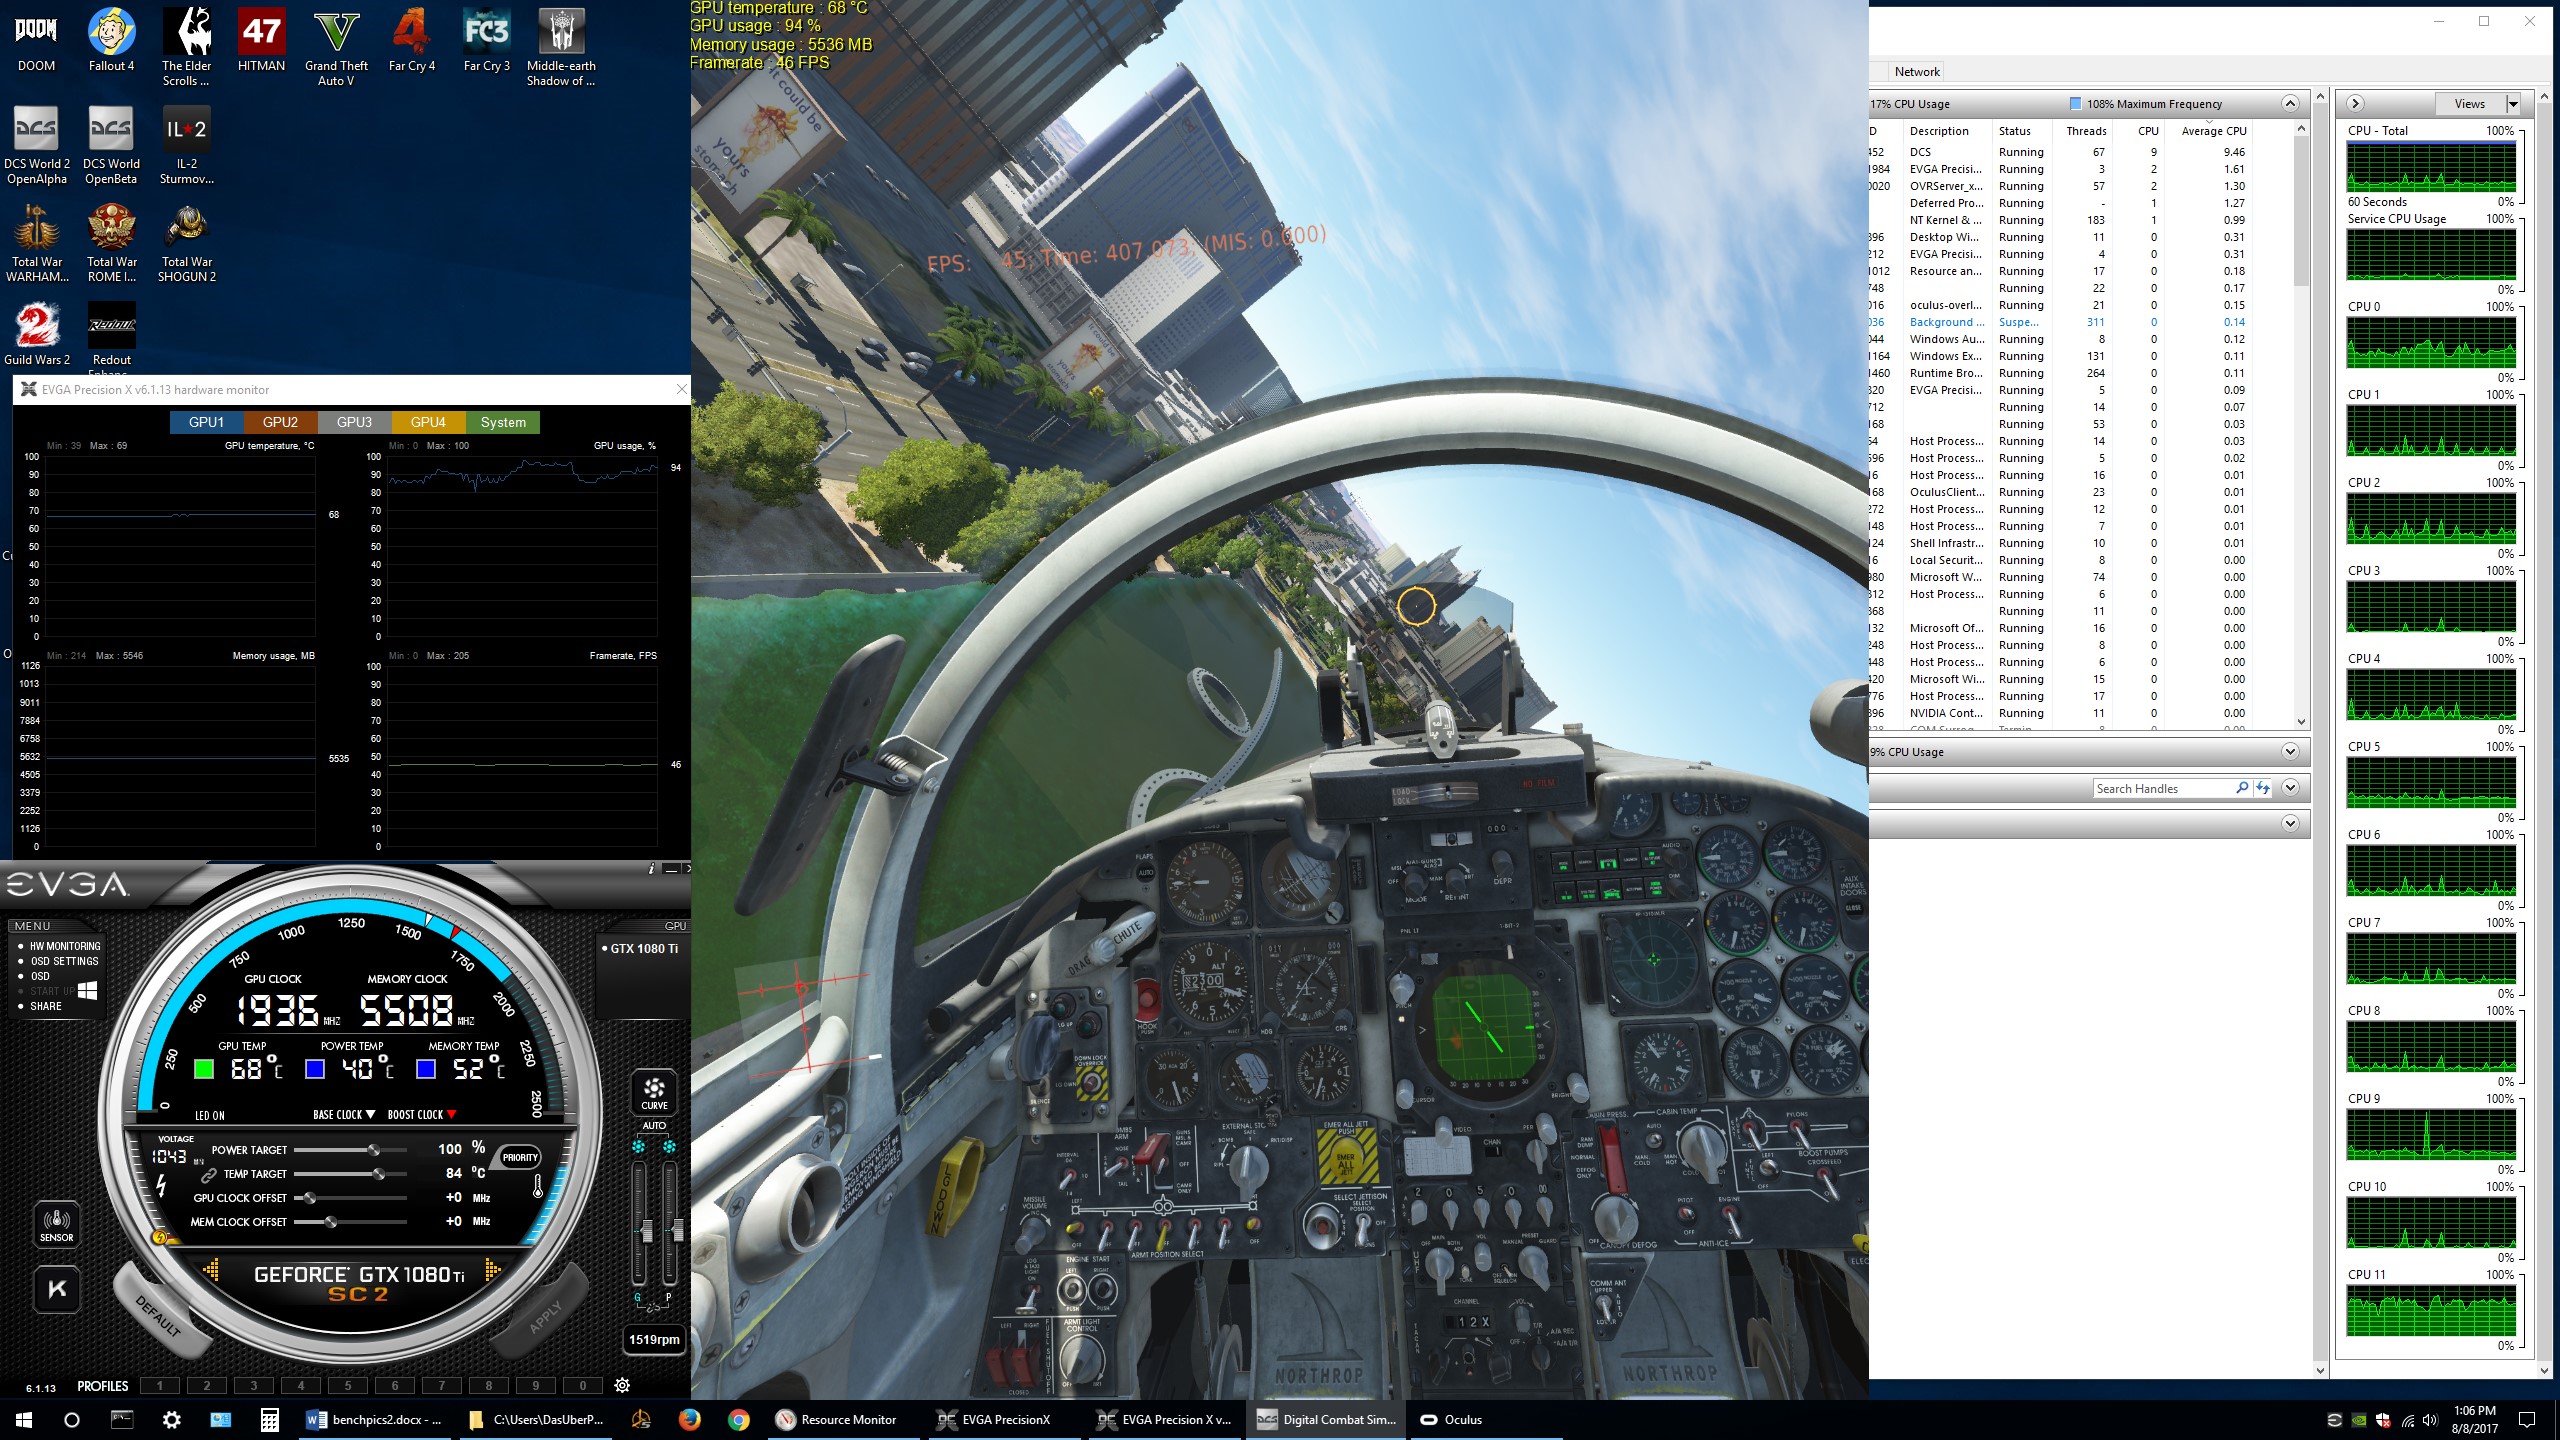Open Grand Theft Auto V desktop shortcut
This screenshot has width=2560, height=1440.
coord(336,48)
